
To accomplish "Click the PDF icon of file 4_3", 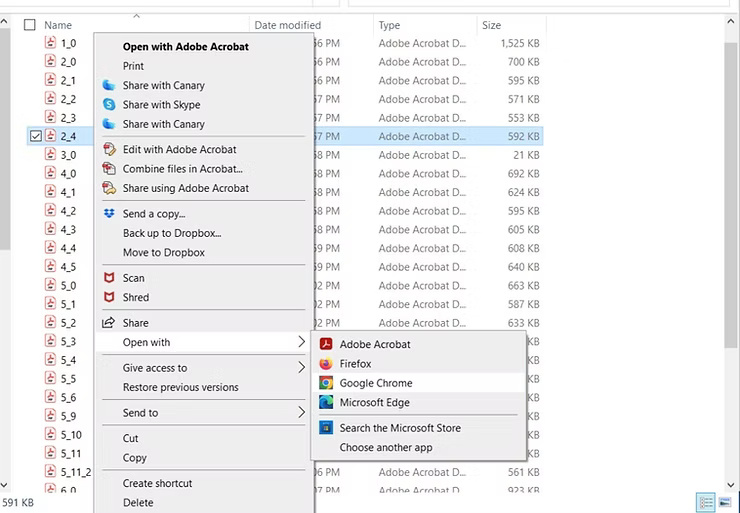I will coord(50,229).
